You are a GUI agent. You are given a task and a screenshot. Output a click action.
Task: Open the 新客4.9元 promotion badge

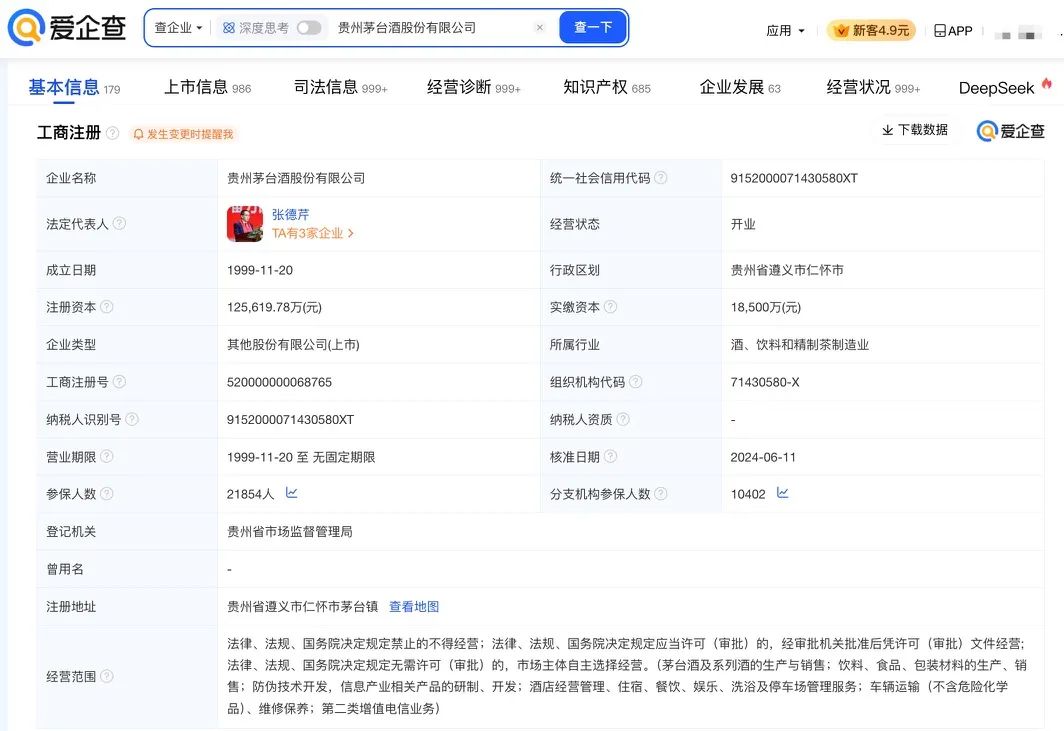[x=871, y=31]
